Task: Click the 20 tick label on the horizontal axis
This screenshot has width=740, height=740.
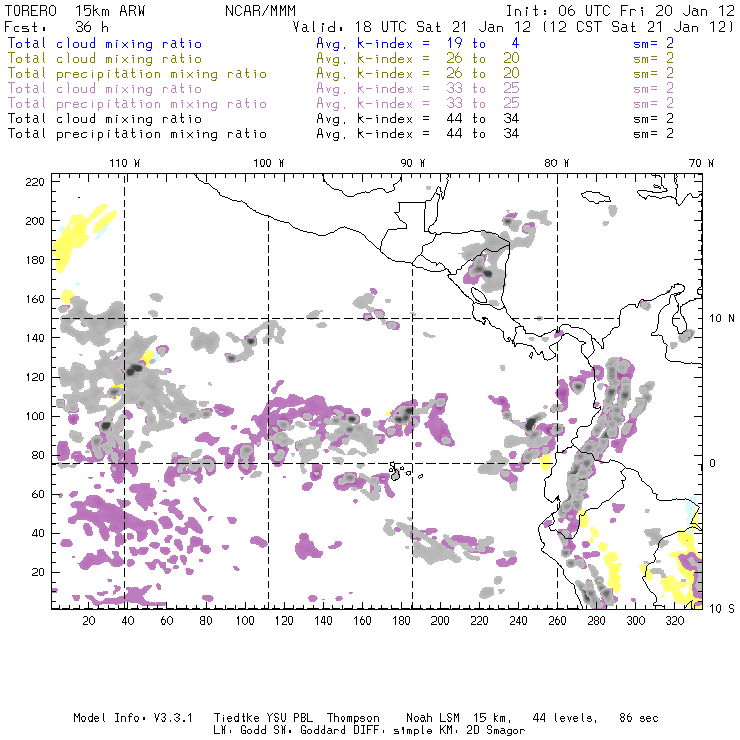Action: pyautogui.click(x=89, y=621)
